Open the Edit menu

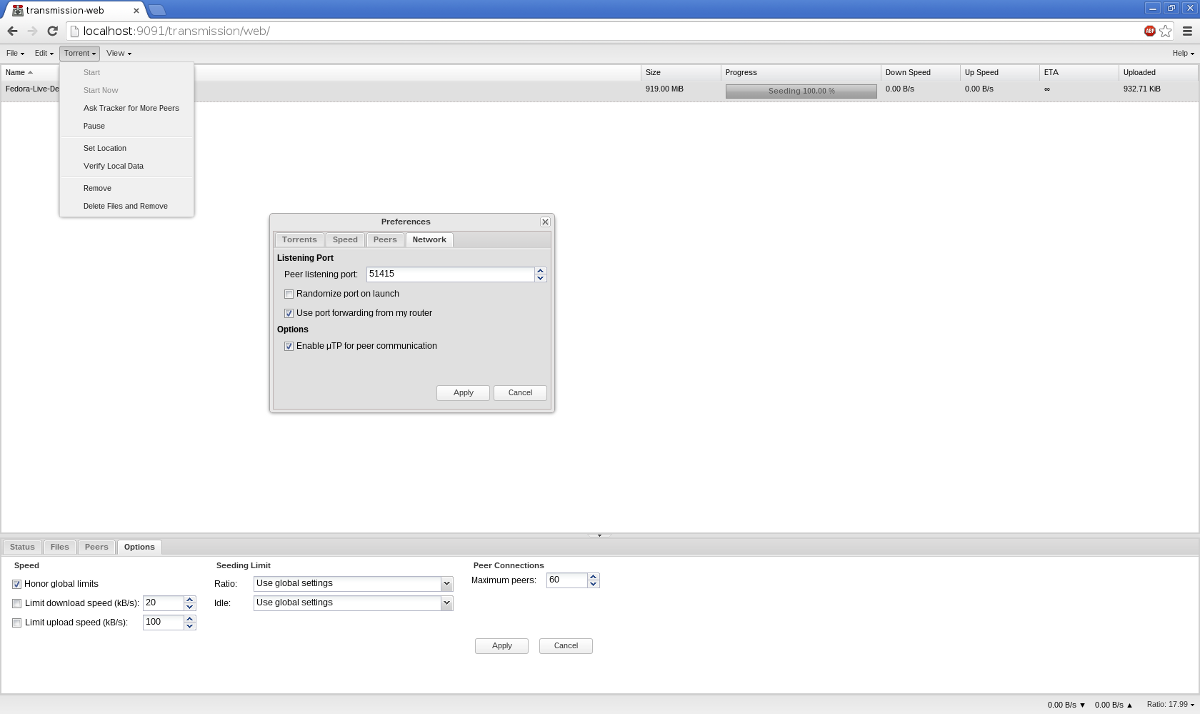click(43, 53)
